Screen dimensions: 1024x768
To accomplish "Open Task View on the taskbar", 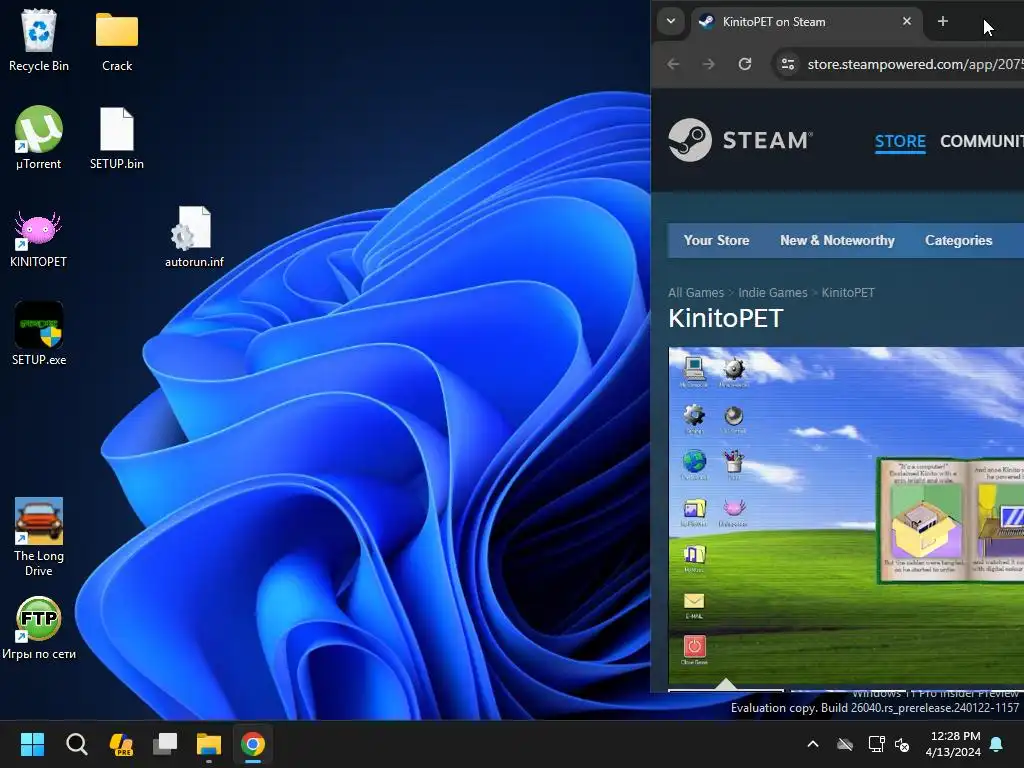I will click(165, 744).
